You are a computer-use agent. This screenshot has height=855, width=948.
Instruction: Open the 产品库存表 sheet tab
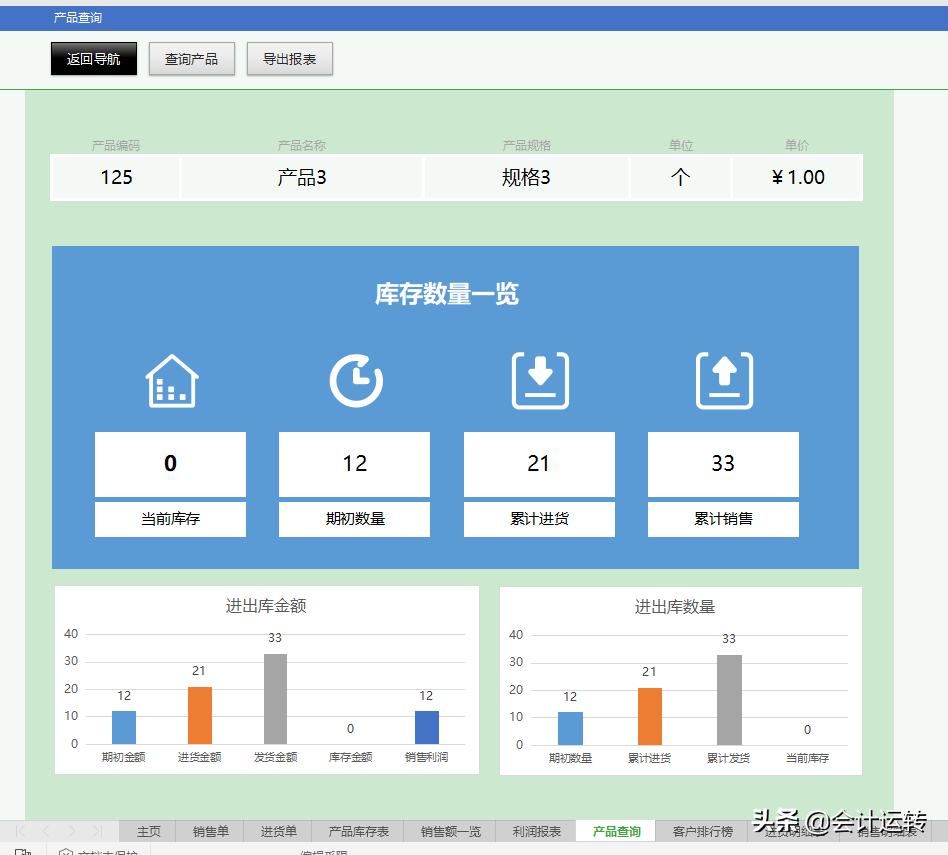[x=359, y=831]
